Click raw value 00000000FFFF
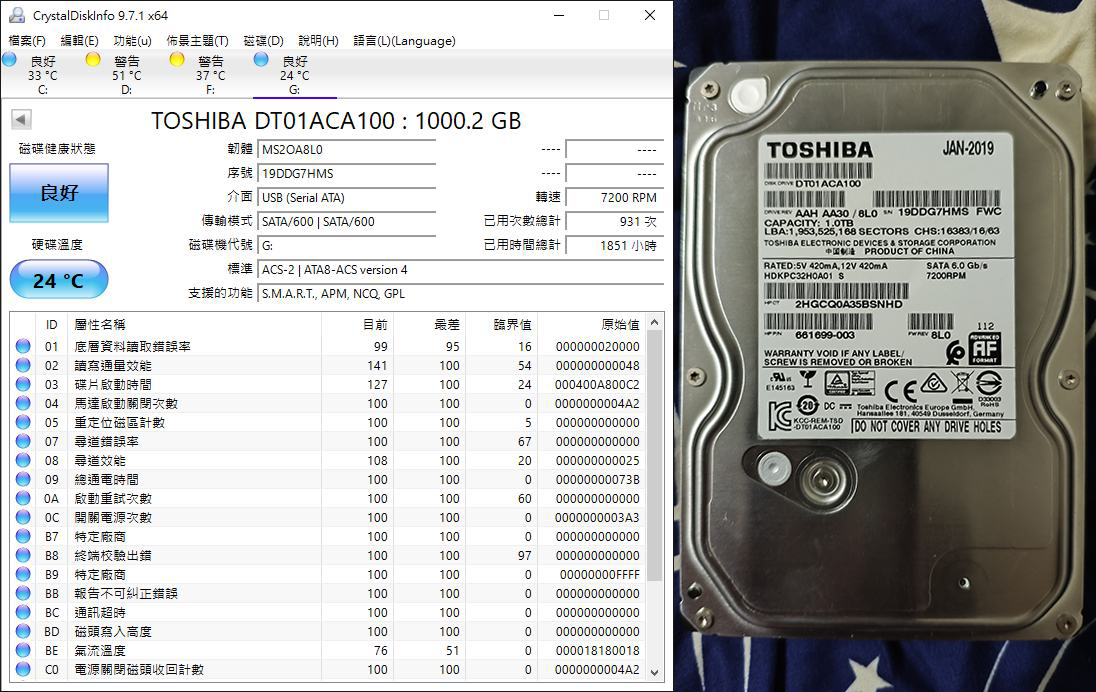Image resolution: width=1096 pixels, height=692 pixels. tap(600, 575)
